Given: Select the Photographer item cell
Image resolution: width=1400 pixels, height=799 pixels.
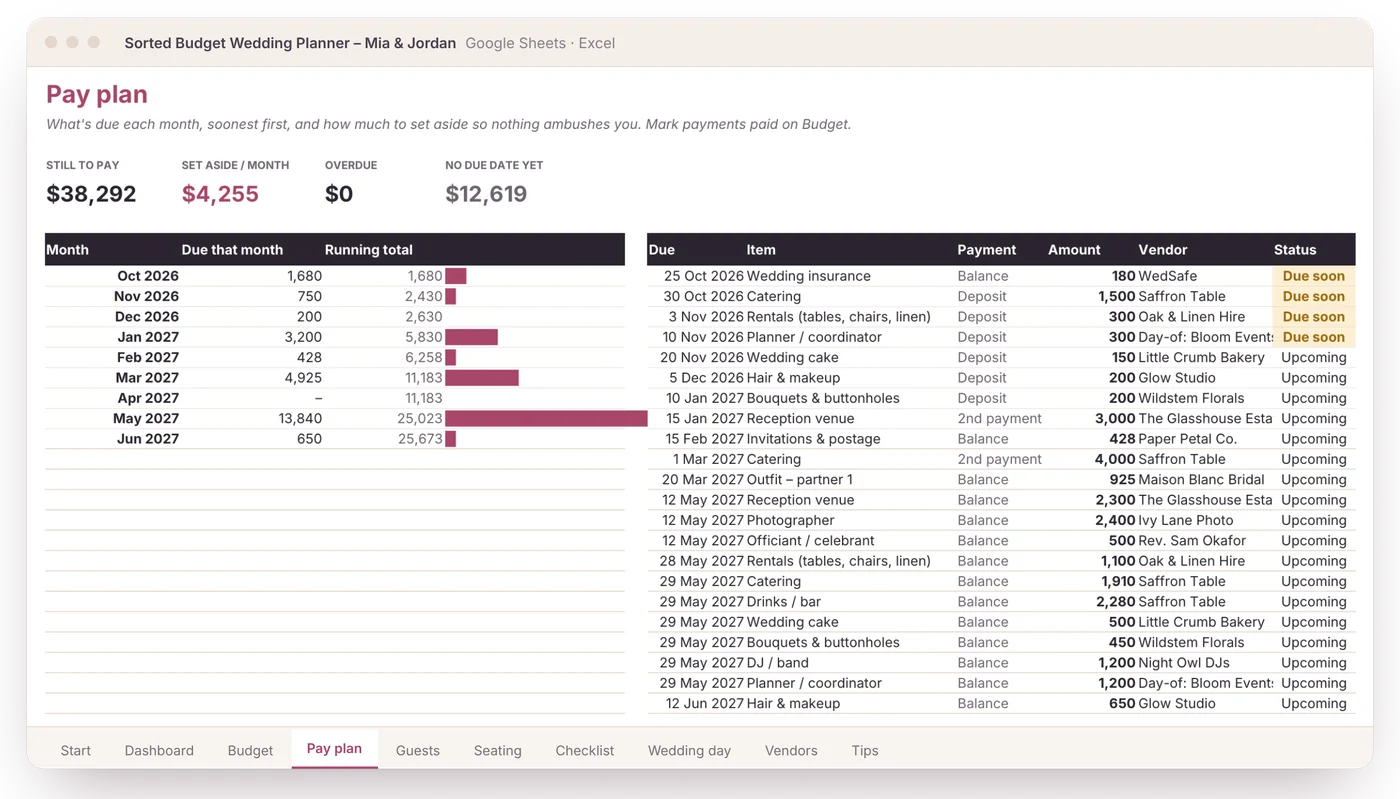Looking at the screenshot, I should [790, 520].
